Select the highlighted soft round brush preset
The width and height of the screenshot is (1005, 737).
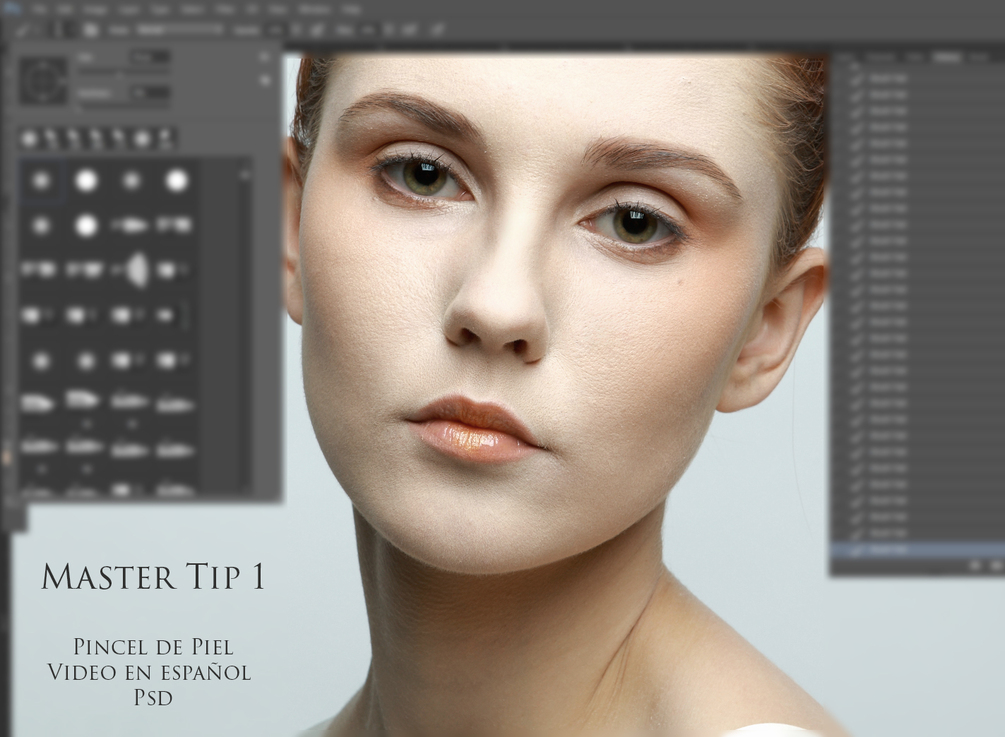pyautogui.click(x=42, y=181)
